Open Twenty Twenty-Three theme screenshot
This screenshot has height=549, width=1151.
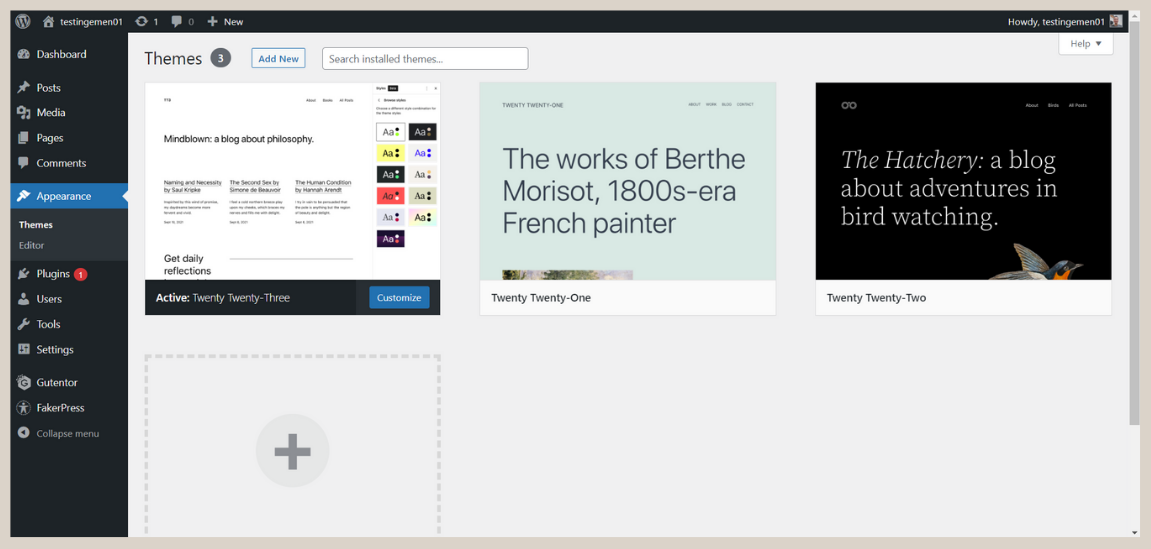tap(292, 181)
